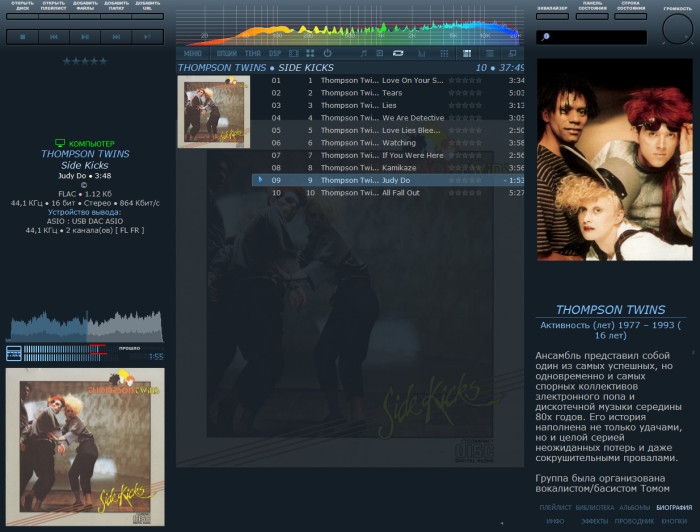Open the Опции menu
The width and height of the screenshot is (700, 532).
coord(226,53)
